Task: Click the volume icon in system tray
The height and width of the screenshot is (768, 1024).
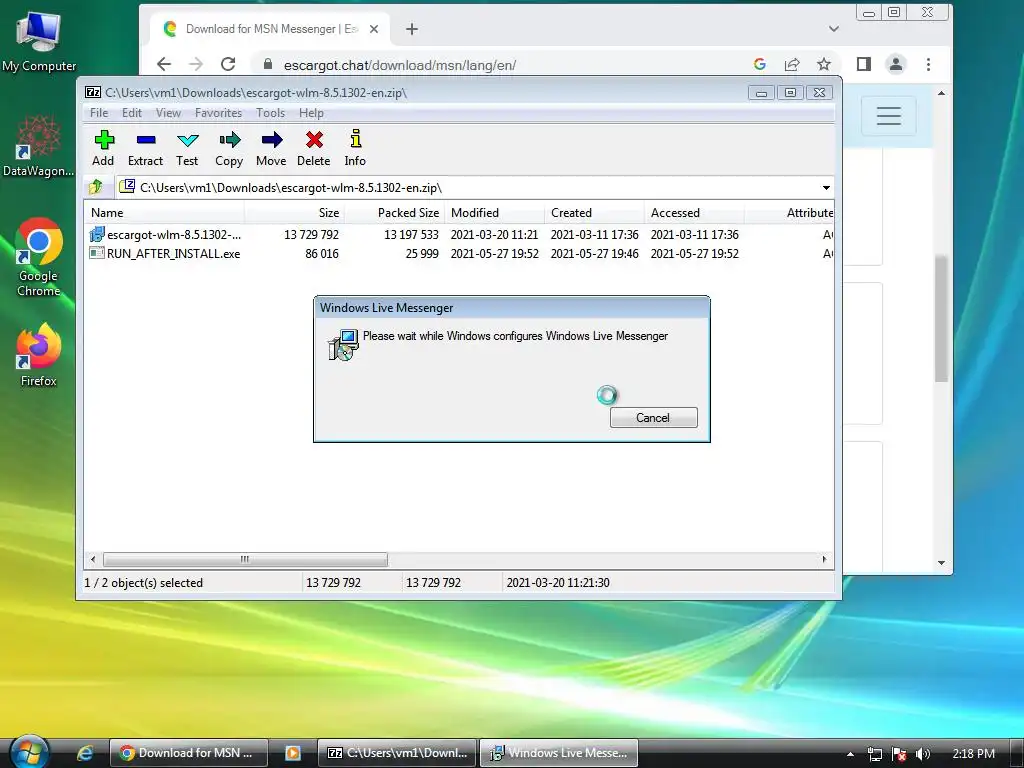Action: 923,754
